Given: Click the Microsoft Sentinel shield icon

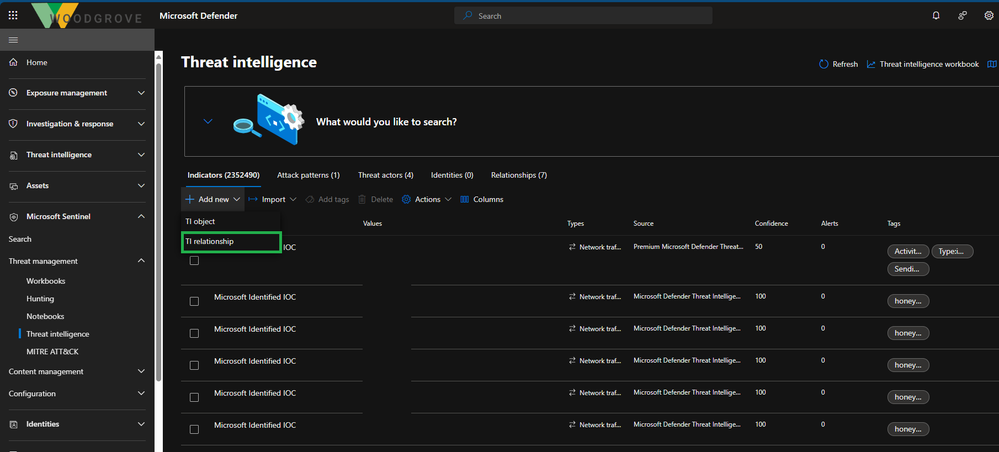Looking at the screenshot, I should click(x=13, y=217).
